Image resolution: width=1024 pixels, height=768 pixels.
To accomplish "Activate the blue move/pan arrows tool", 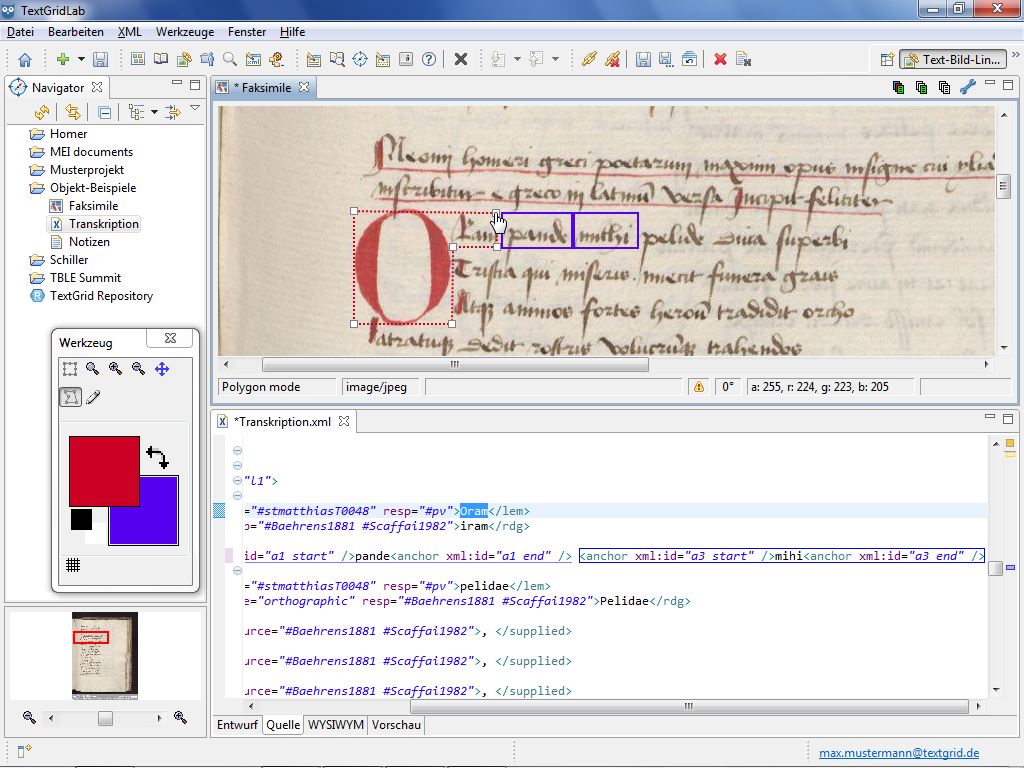I will pos(161,369).
